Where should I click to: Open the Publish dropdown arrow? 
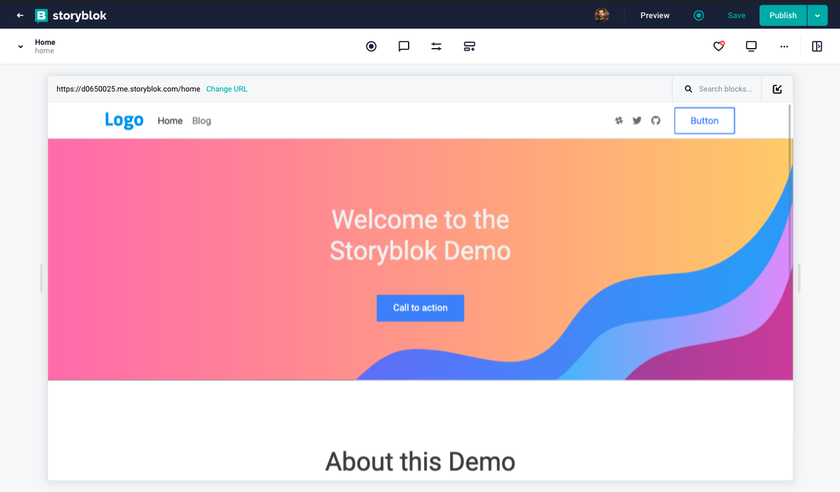pos(818,16)
